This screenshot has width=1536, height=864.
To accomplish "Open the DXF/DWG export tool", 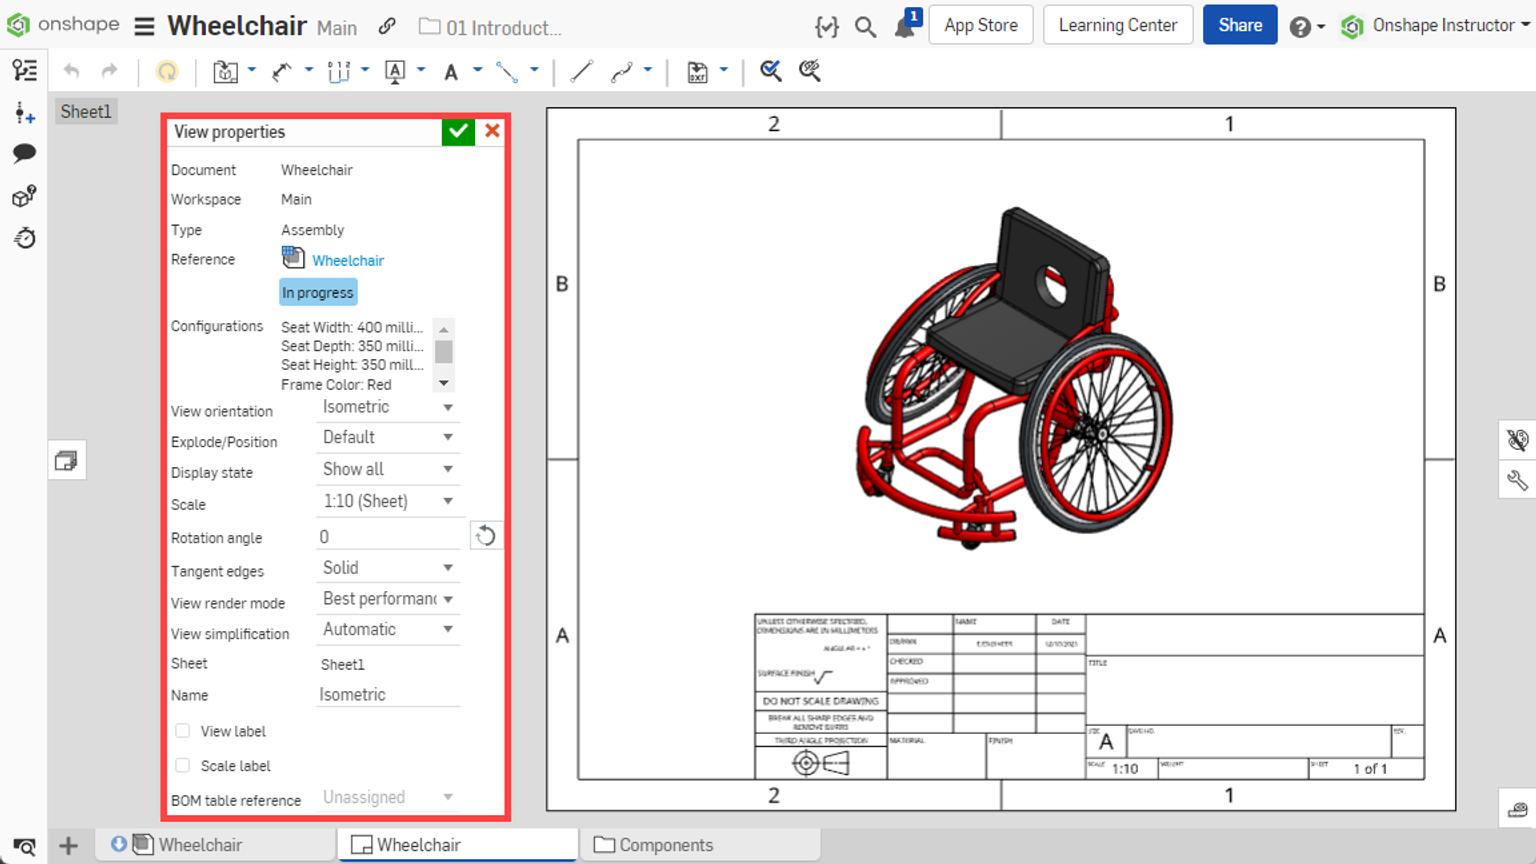I will (x=697, y=71).
